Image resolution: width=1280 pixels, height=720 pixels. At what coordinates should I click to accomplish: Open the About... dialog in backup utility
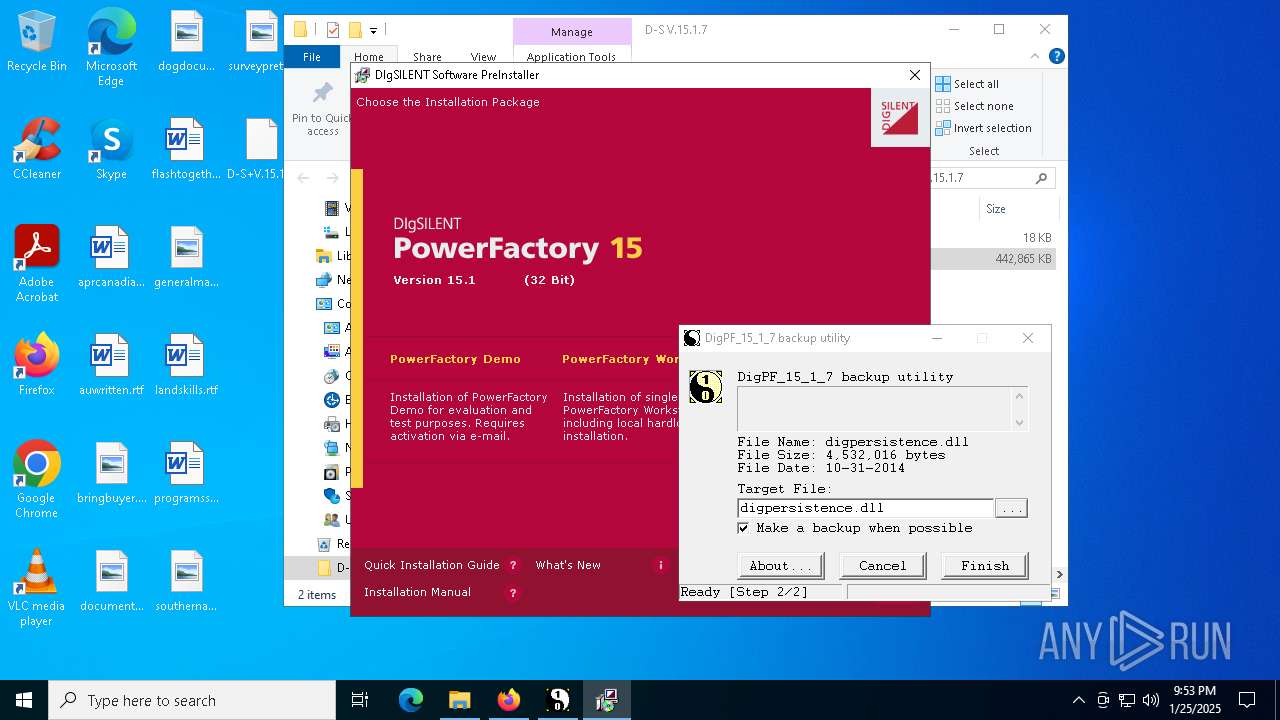(780, 565)
